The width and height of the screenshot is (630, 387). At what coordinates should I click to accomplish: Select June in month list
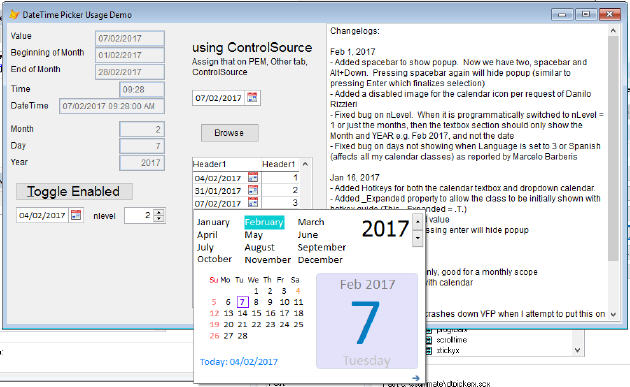click(x=308, y=235)
